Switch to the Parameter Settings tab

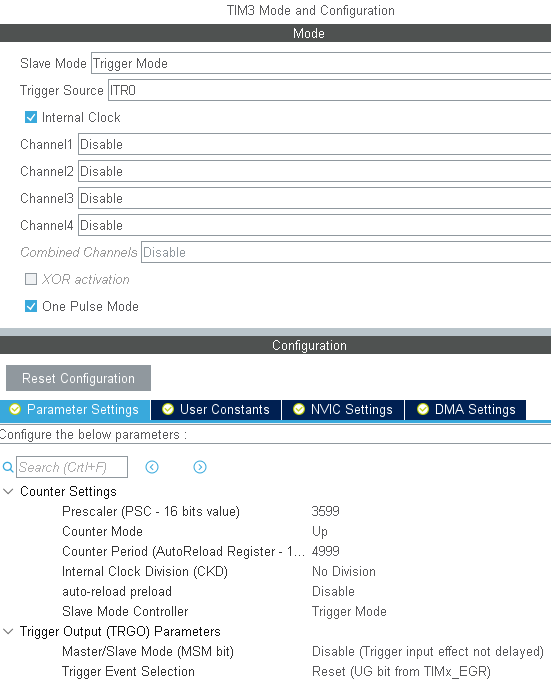tap(75, 410)
